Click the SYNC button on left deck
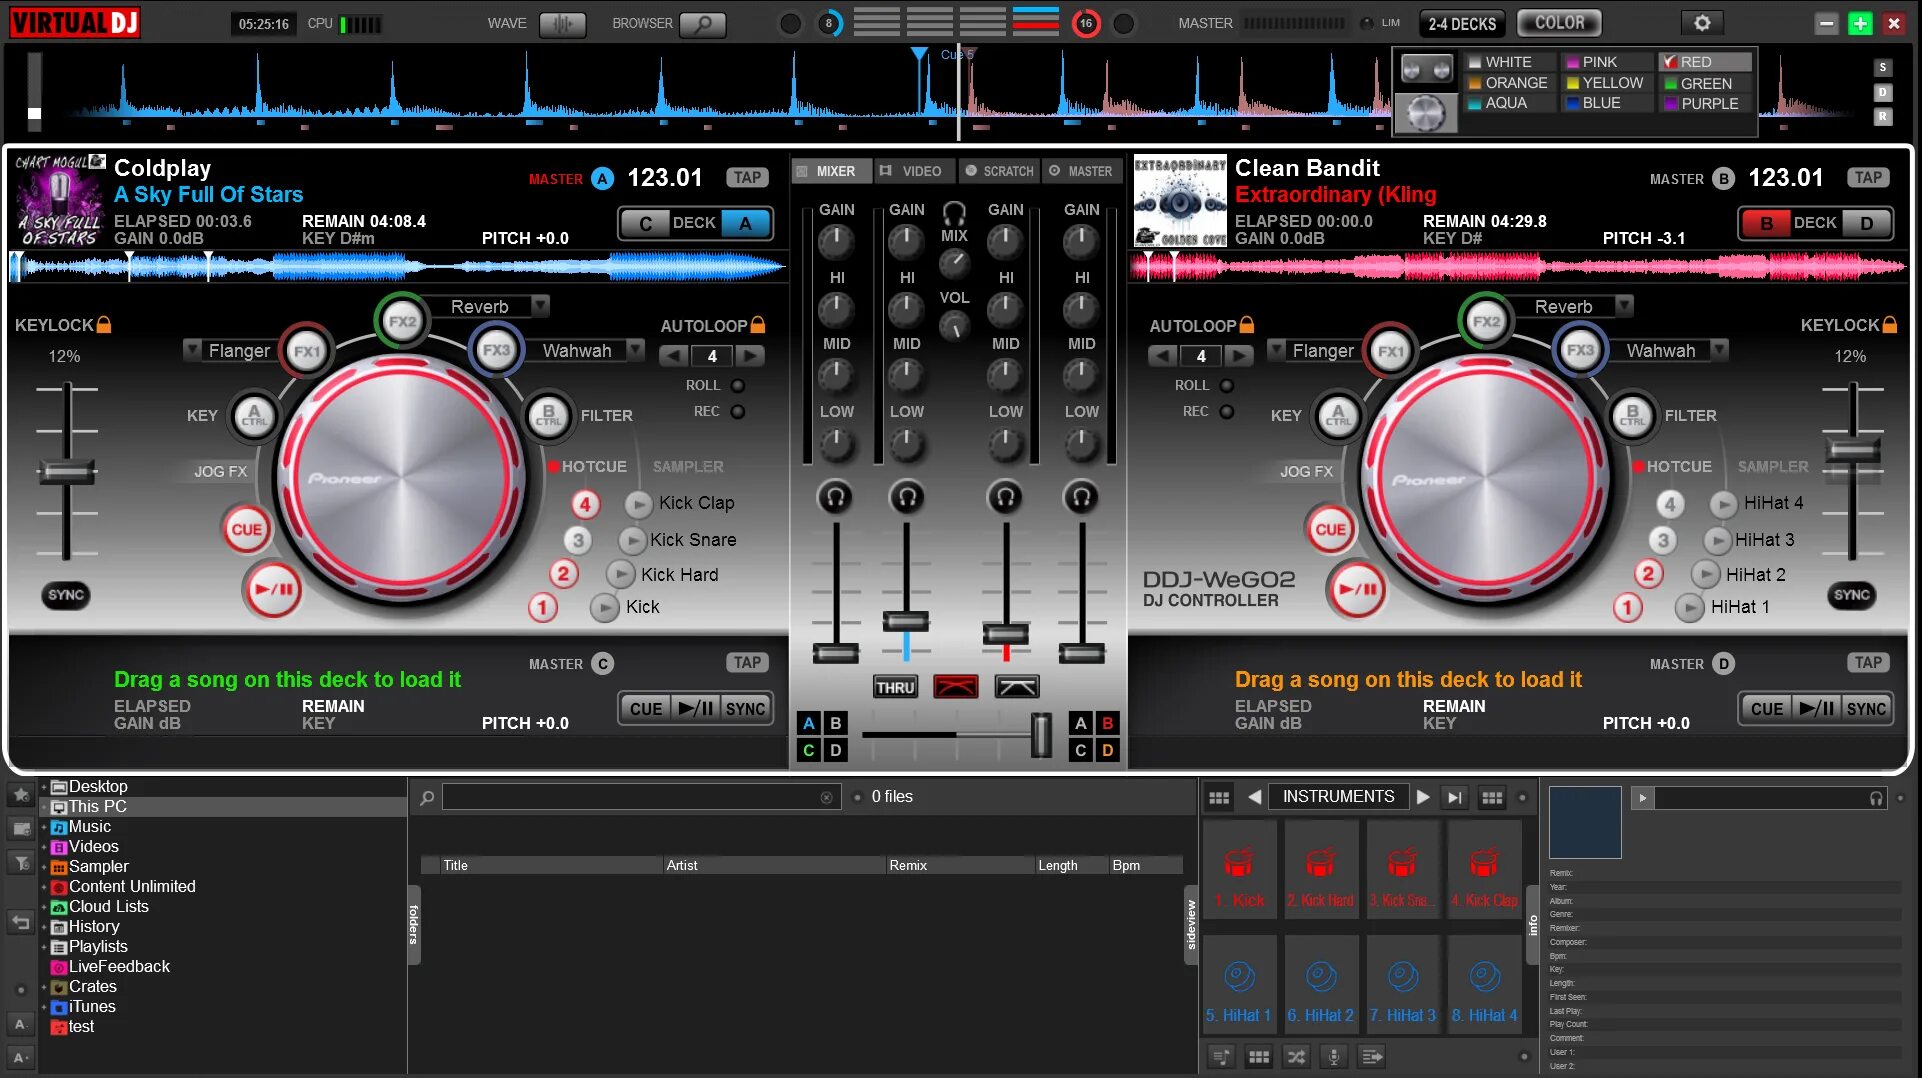1922x1078 pixels. point(66,595)
